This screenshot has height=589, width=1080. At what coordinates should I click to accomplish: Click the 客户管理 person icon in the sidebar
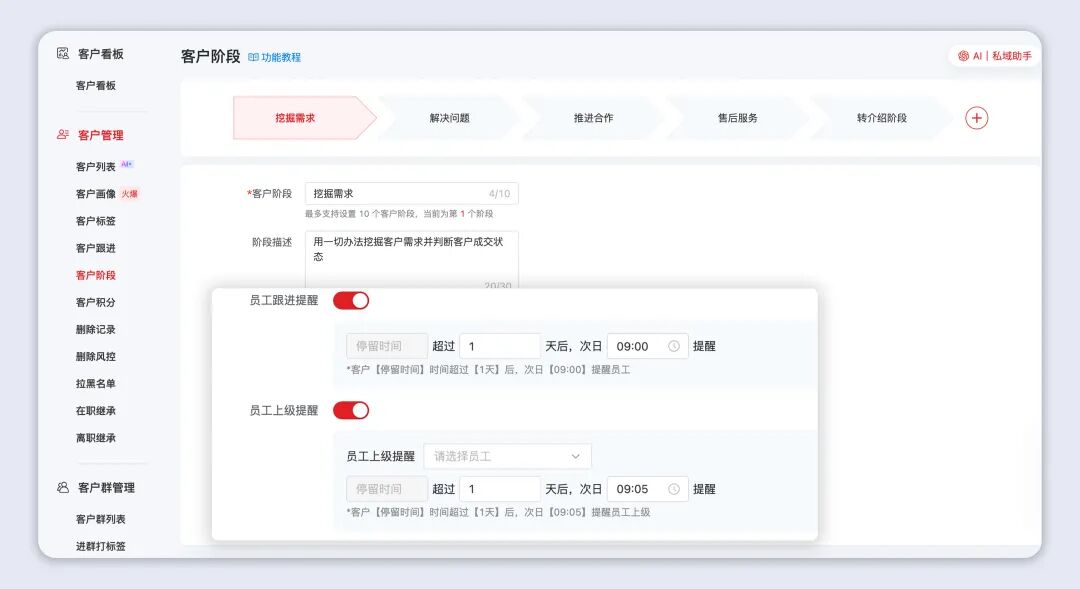click(x=62, y=133)
